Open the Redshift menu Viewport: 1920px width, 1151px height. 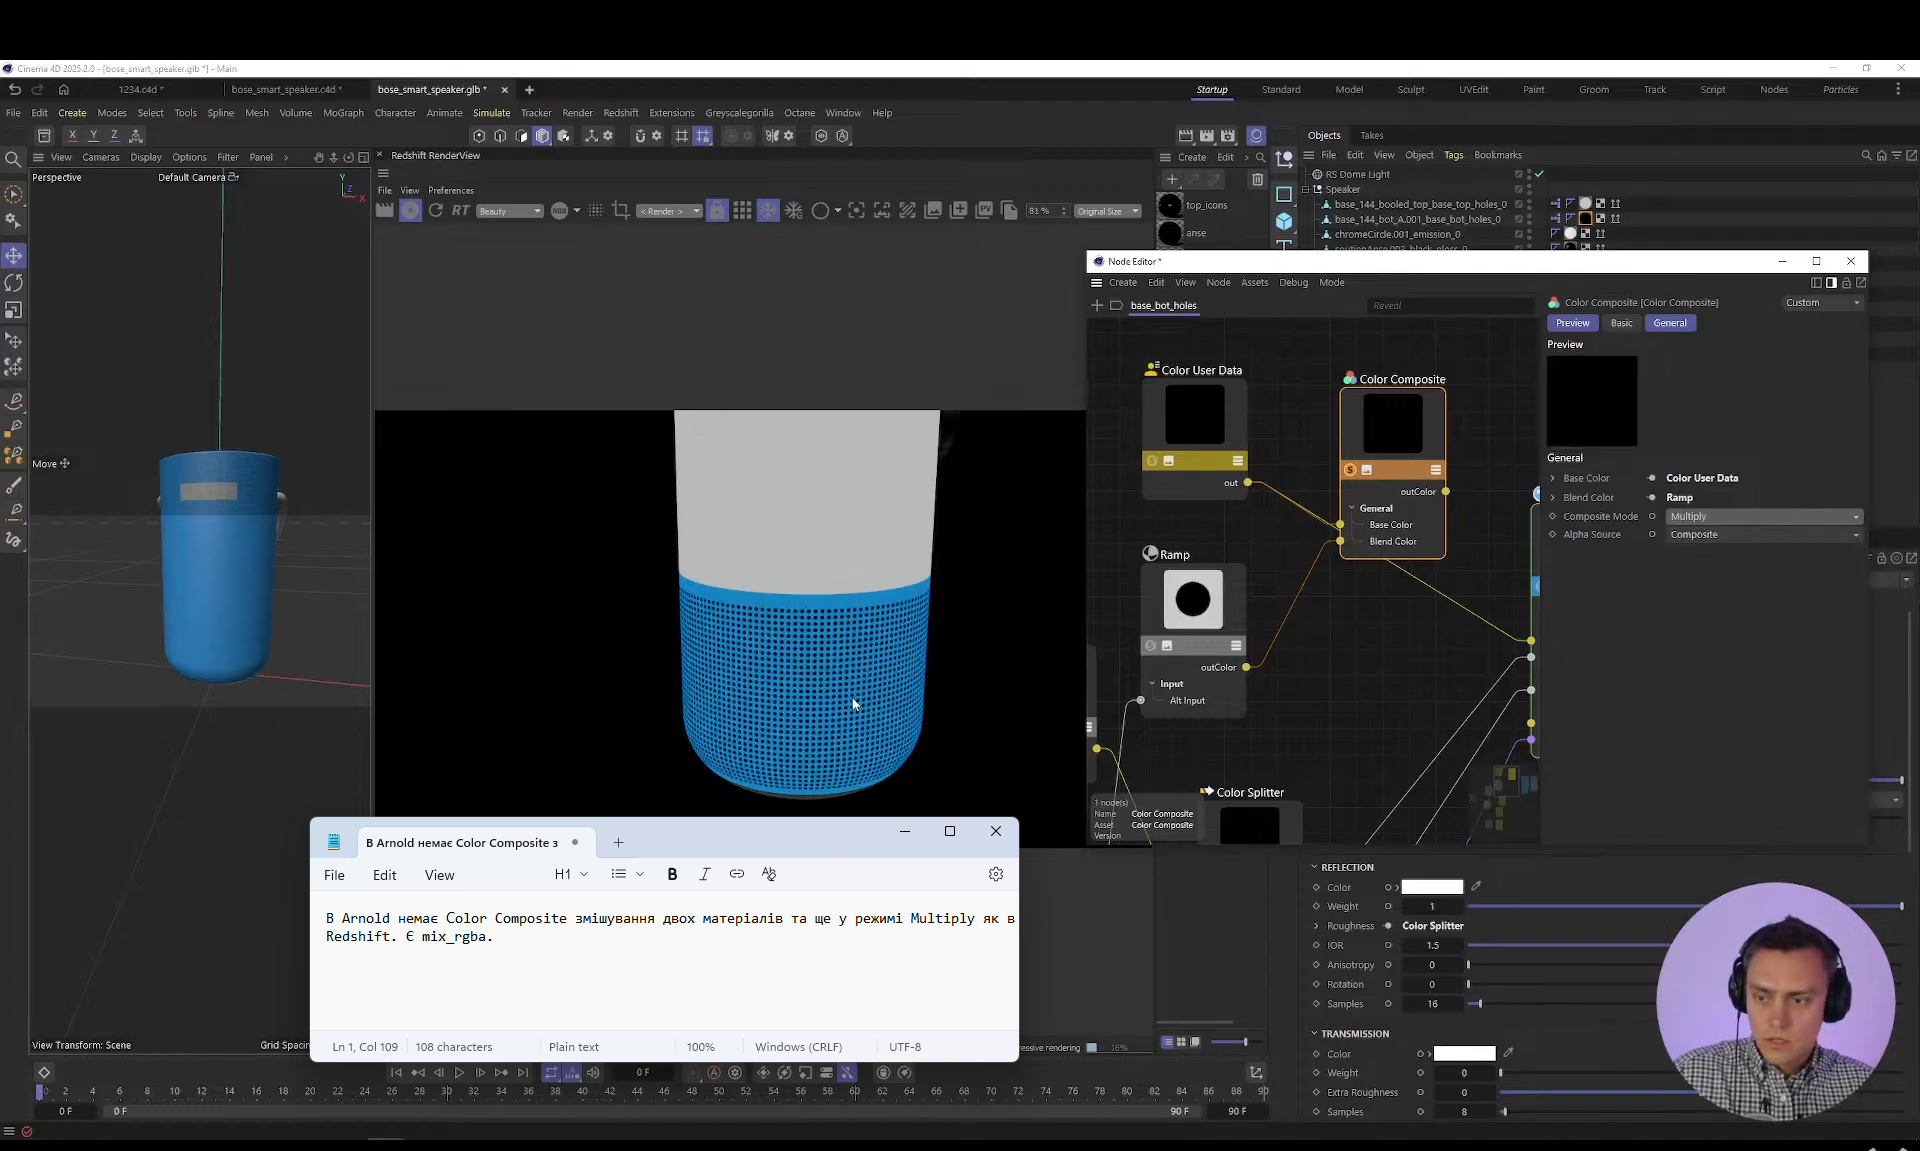point(620,113)
